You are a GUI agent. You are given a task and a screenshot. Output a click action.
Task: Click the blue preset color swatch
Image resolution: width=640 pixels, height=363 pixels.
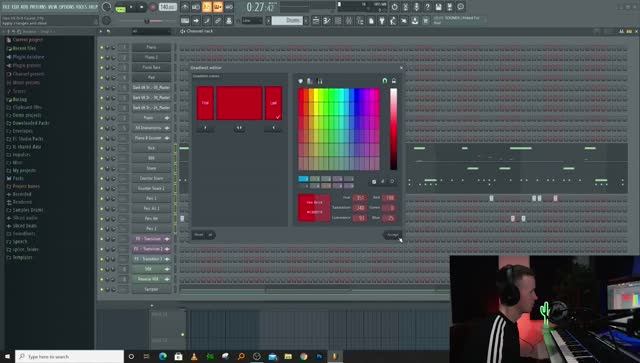point(303,179)
